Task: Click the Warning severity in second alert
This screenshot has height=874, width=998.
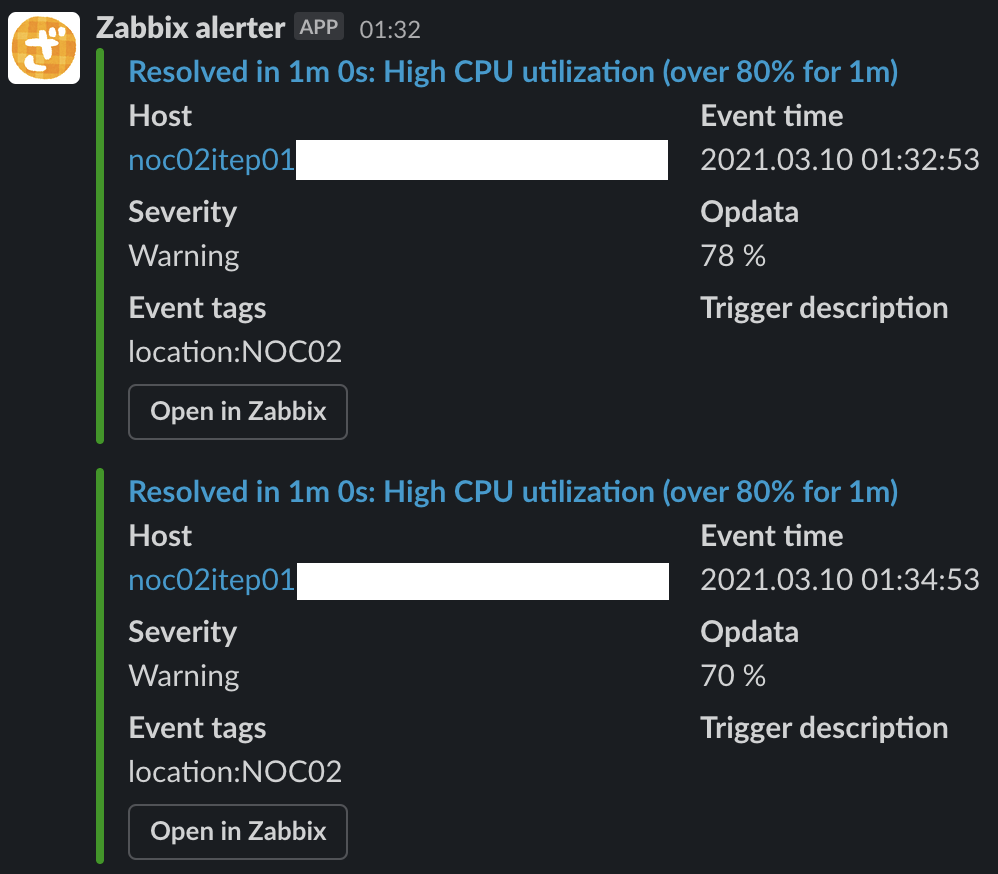Action: (x=184, y=676)
